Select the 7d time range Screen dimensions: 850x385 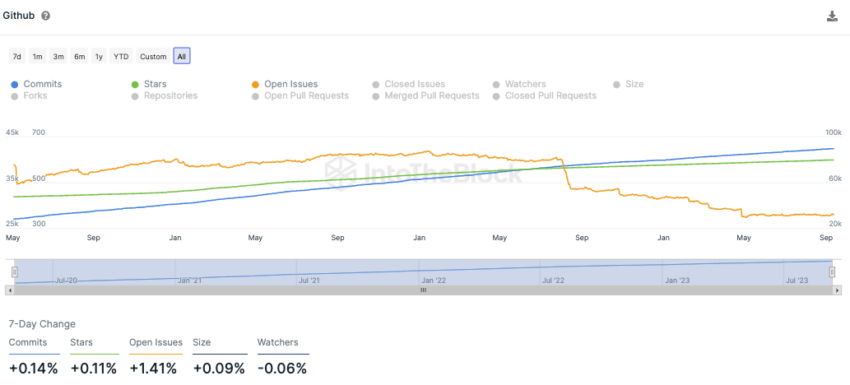click(x=17, y=56)
